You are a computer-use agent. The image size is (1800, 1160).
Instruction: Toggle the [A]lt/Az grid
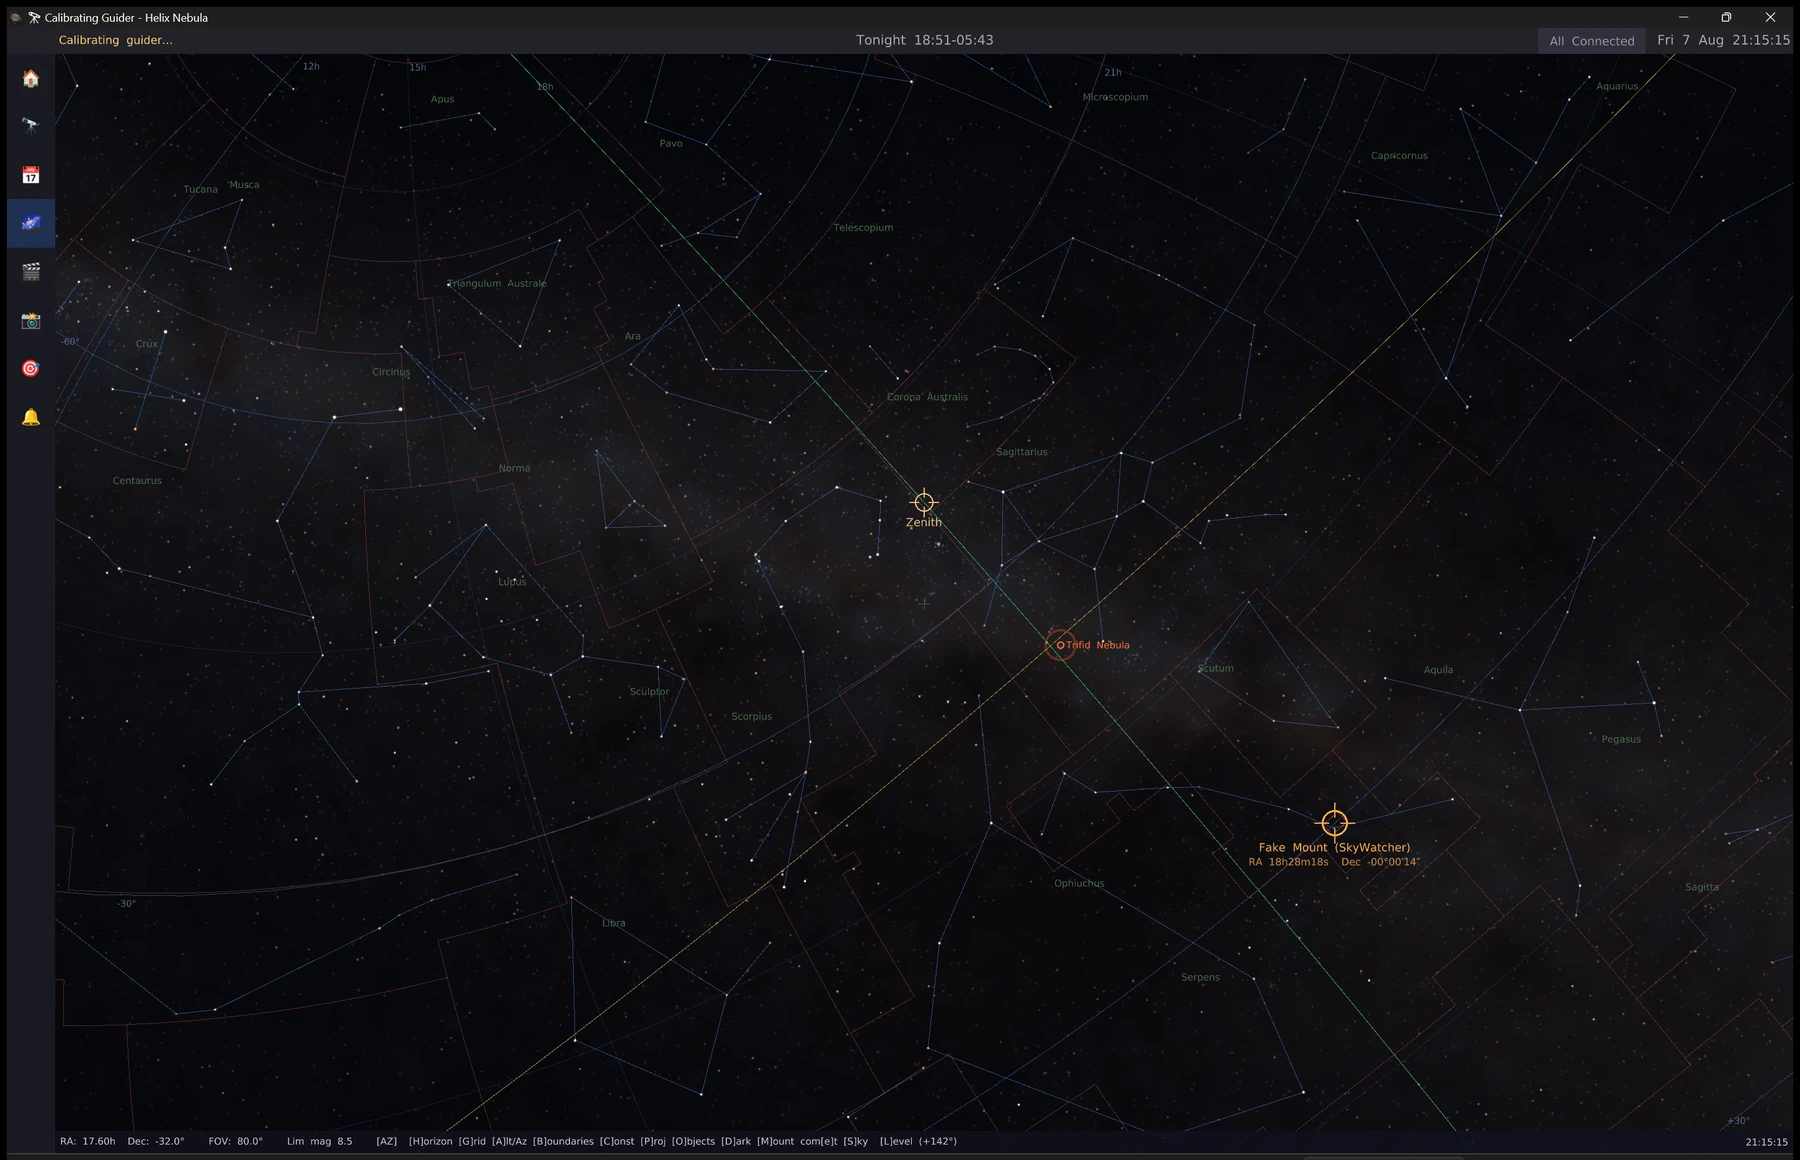pyautogui.click(x=509, y=1141)
